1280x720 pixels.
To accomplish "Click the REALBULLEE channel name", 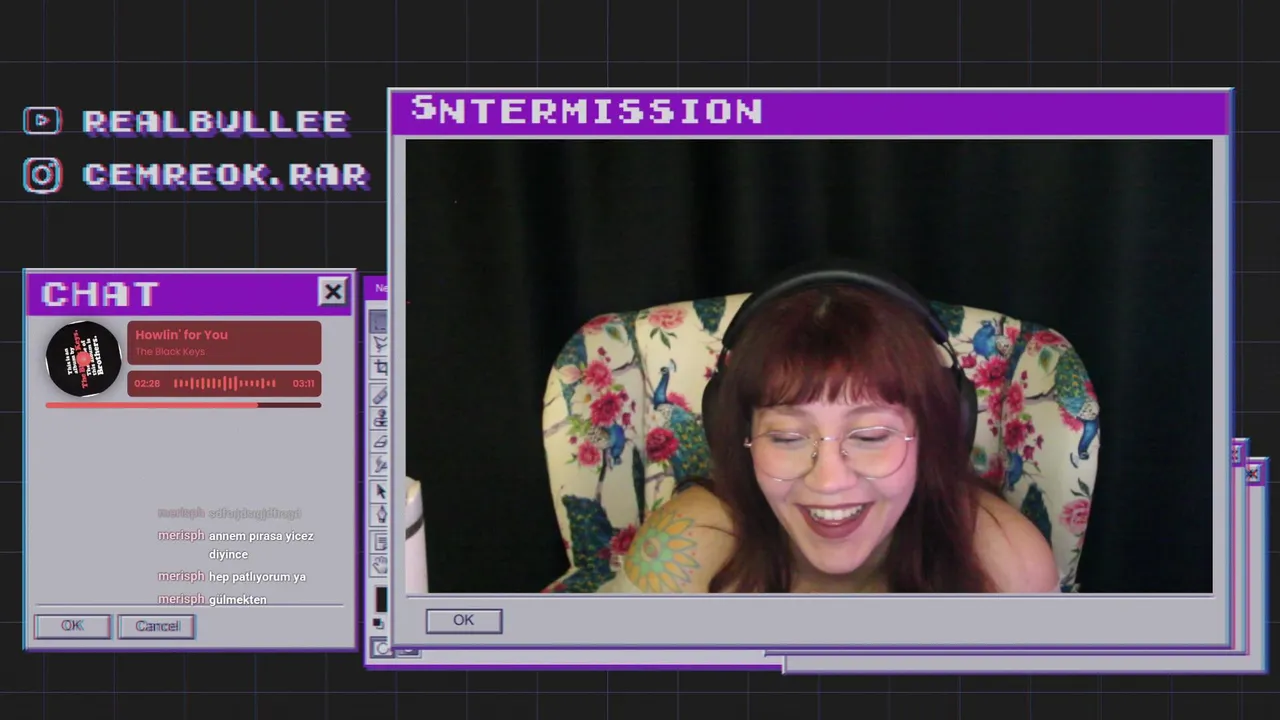I will (215, 121).
